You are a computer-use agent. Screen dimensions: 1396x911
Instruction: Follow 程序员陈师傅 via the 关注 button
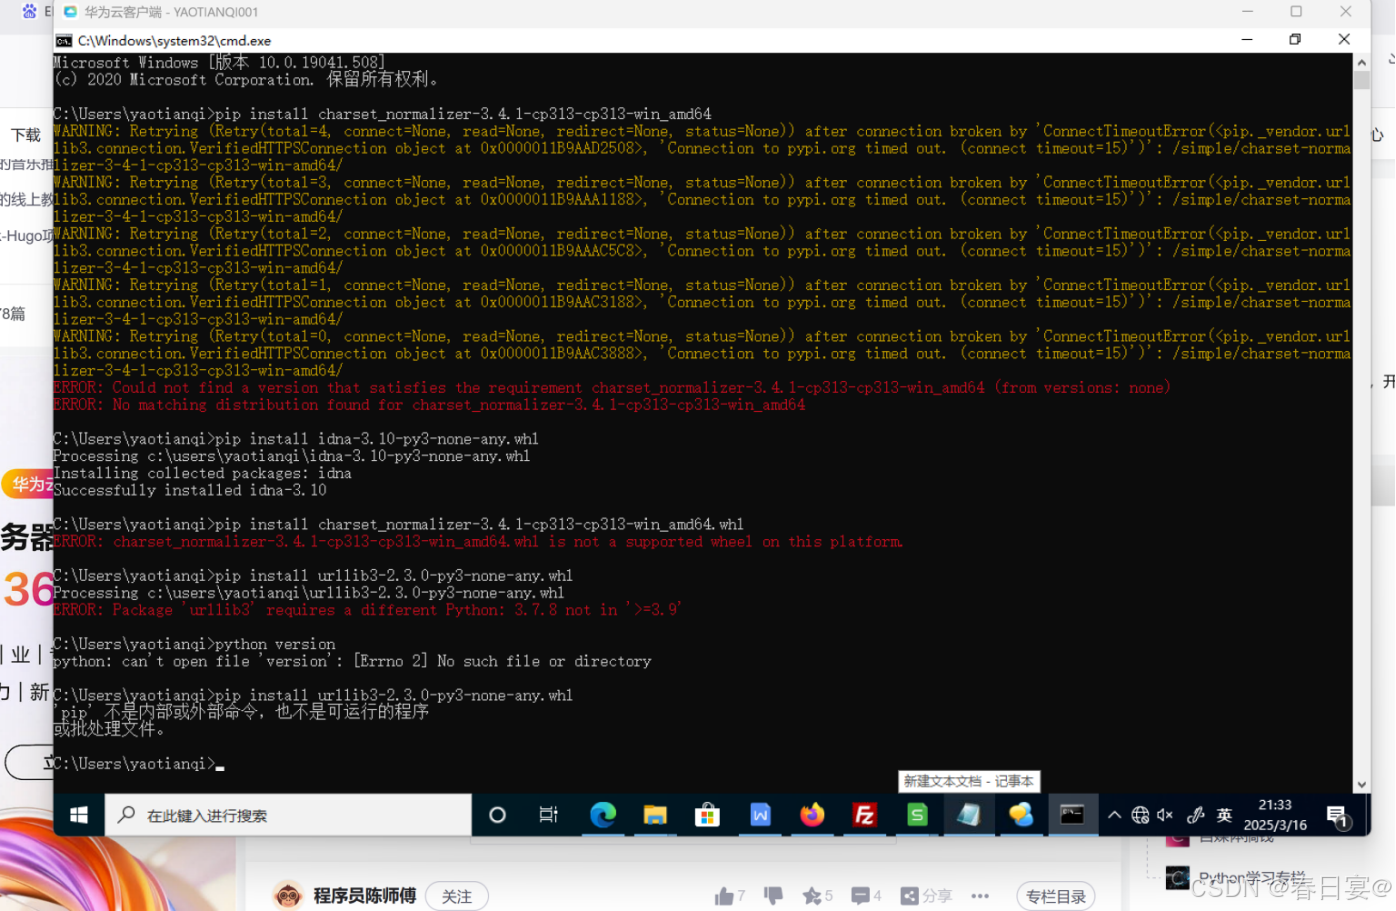point(456,896)
